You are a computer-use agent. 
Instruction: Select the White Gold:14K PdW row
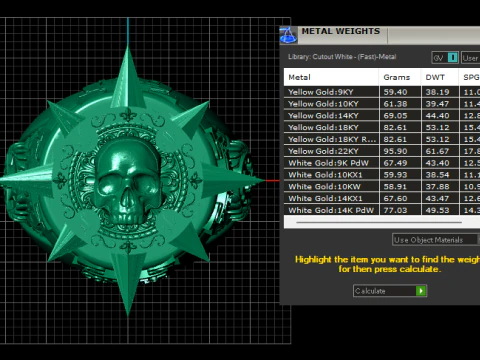pyautogui.click(x=382, y=210)
